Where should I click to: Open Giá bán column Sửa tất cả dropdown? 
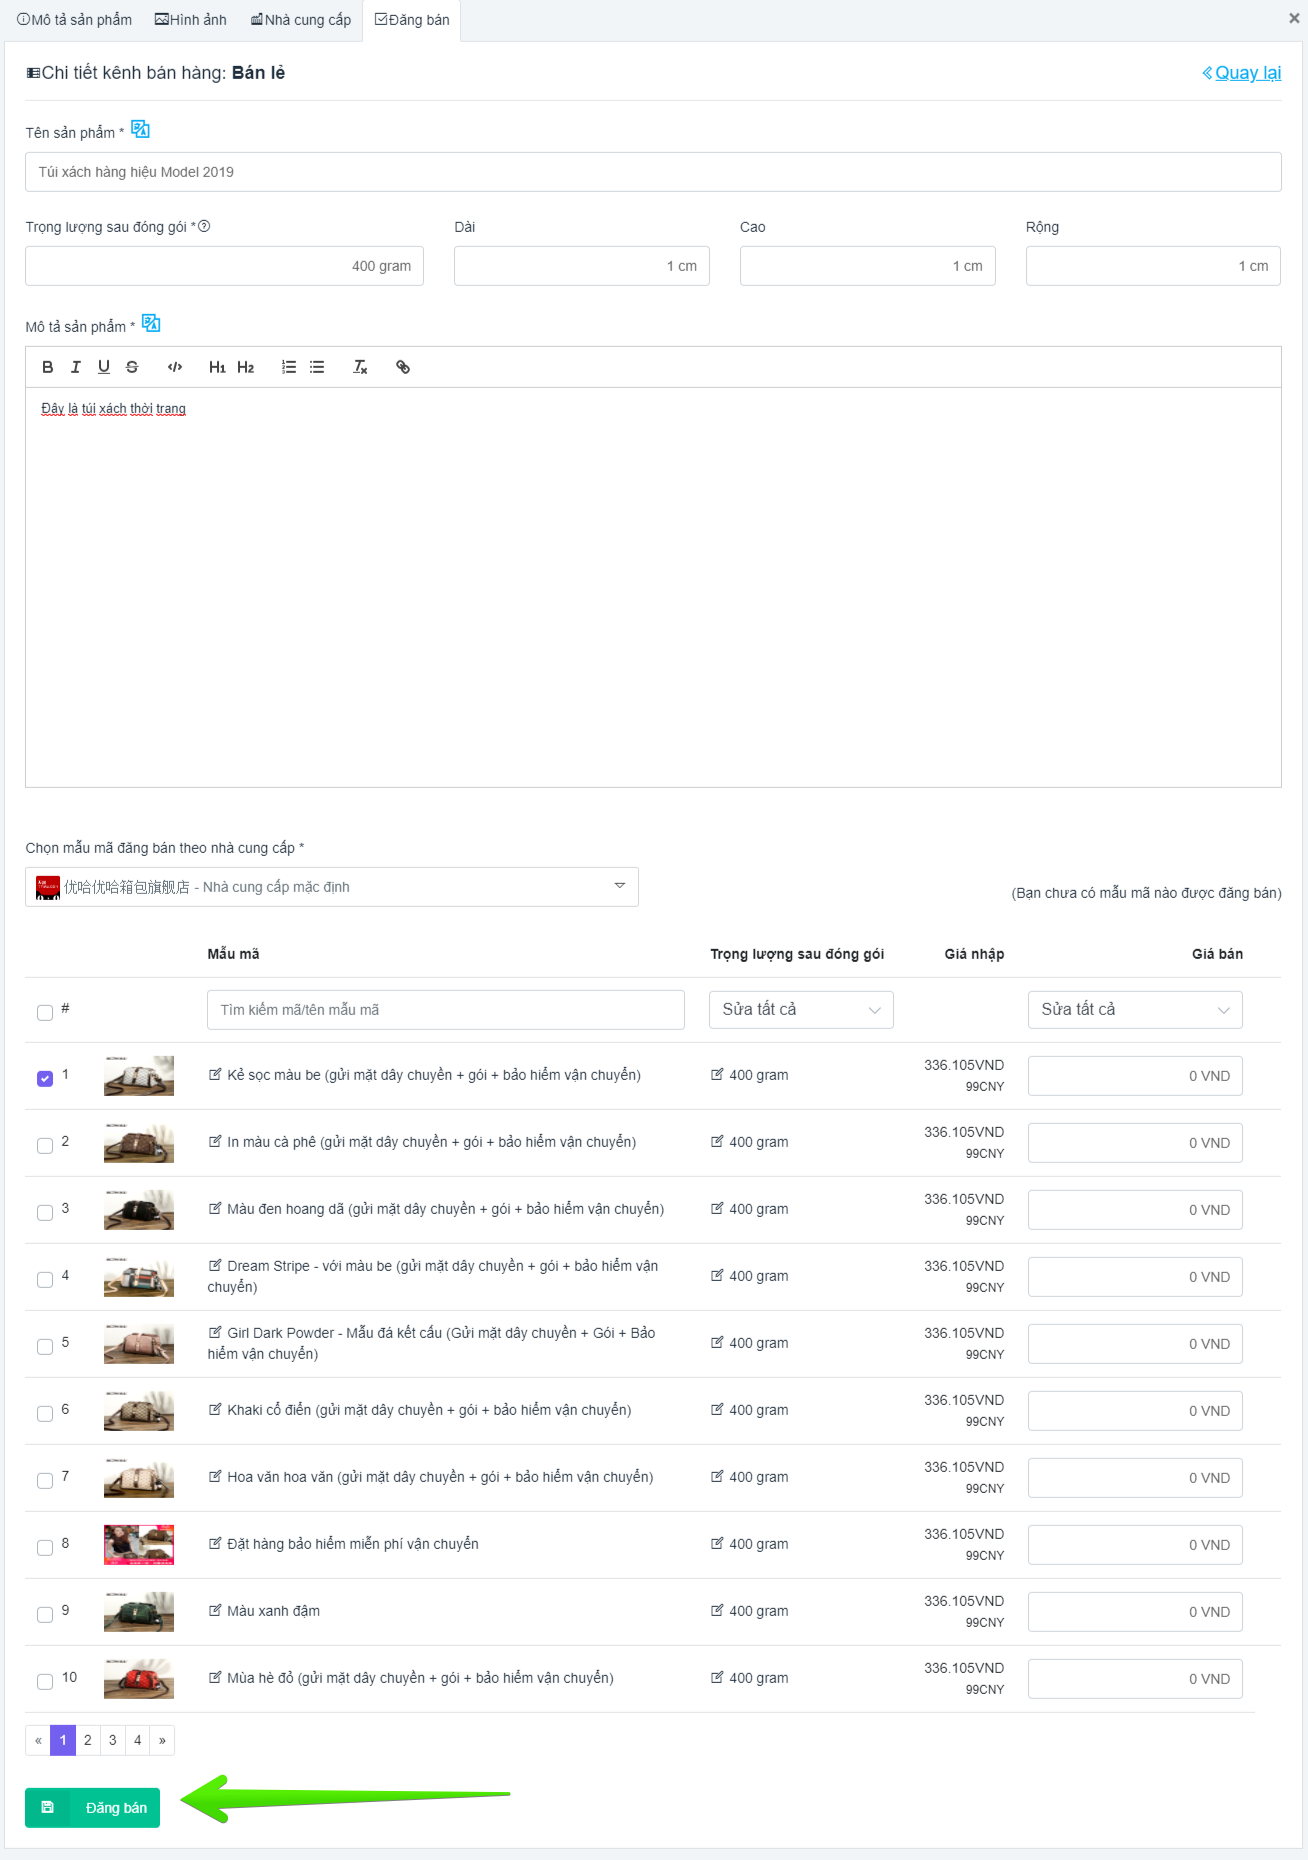click(1135, 1010)
